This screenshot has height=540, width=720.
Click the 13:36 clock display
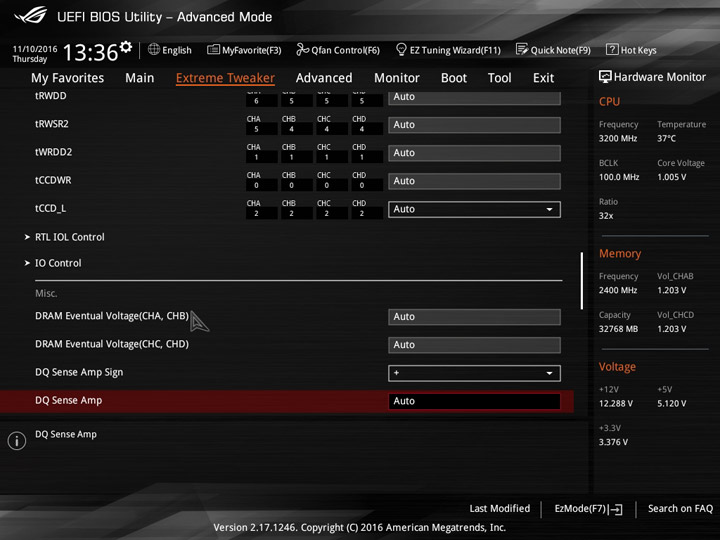coord(90,52)
